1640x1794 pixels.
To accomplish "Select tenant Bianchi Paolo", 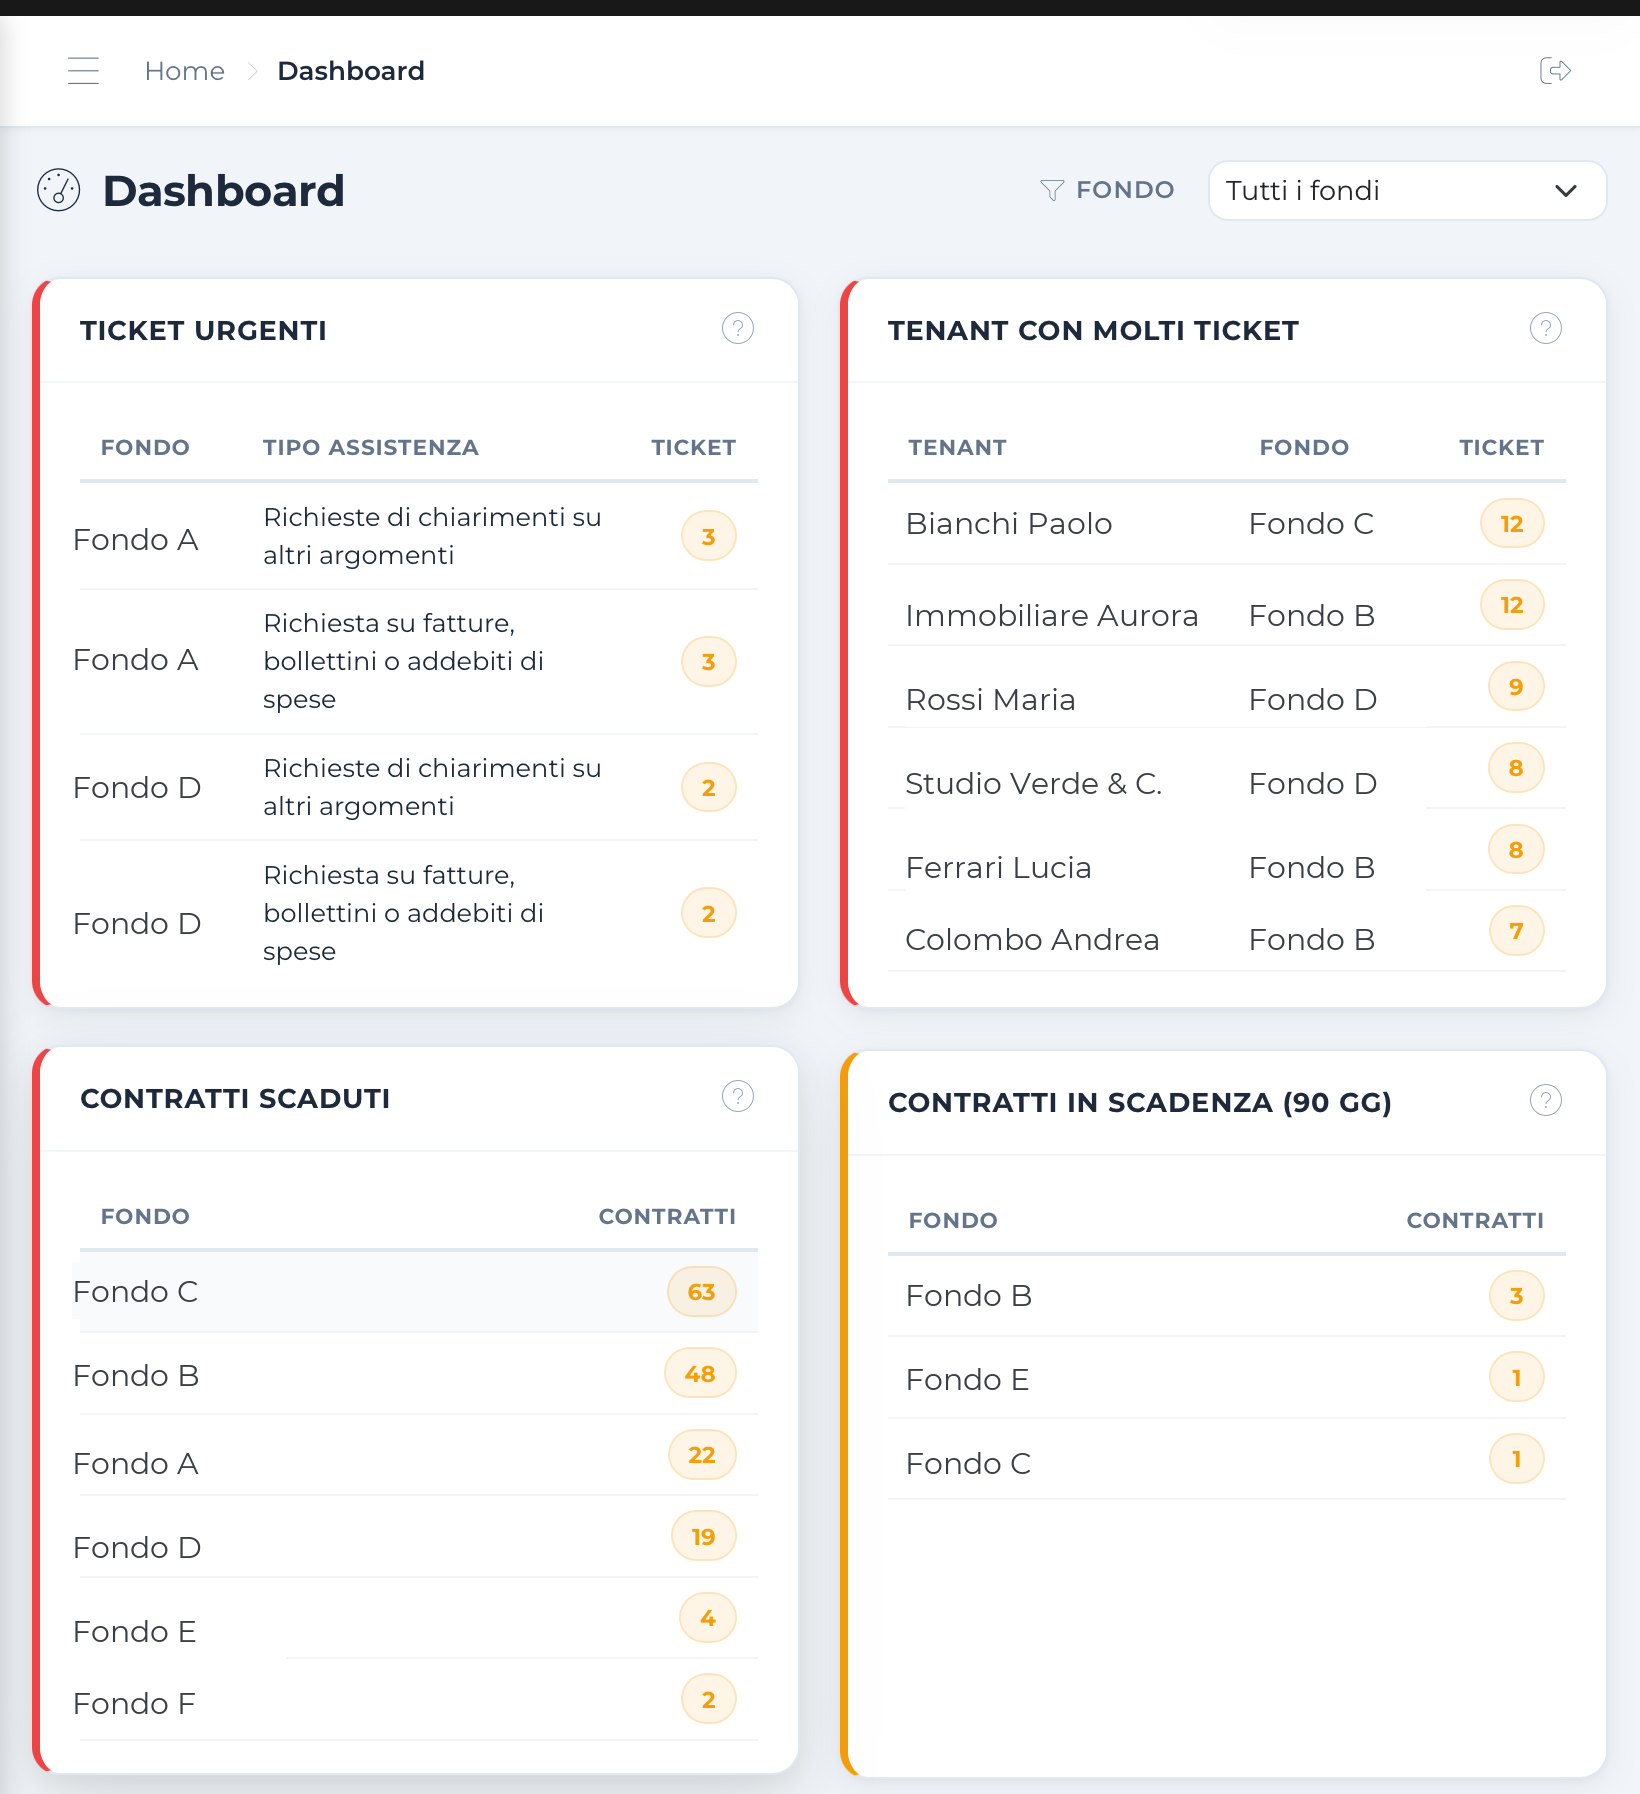I will [1009, 524].
